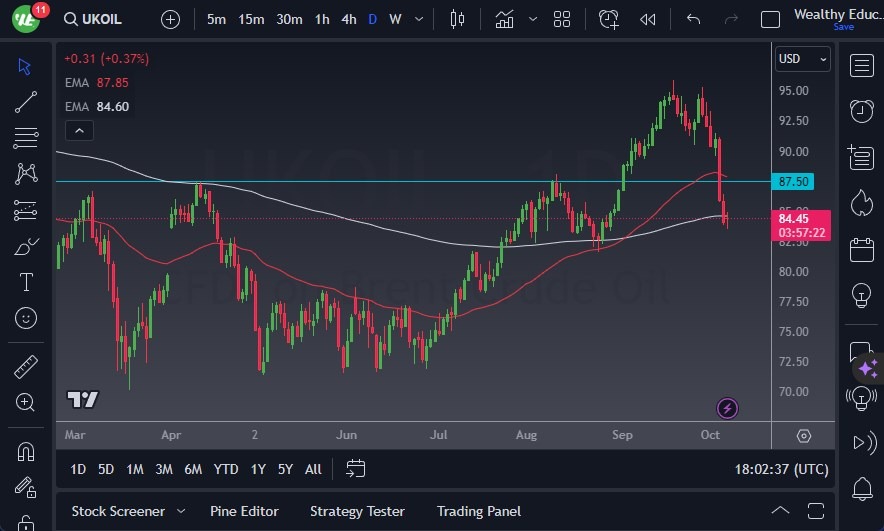Open the alerts alarm clock panel
The height and width of the screenshot is (531, 884).
[860, 110]
